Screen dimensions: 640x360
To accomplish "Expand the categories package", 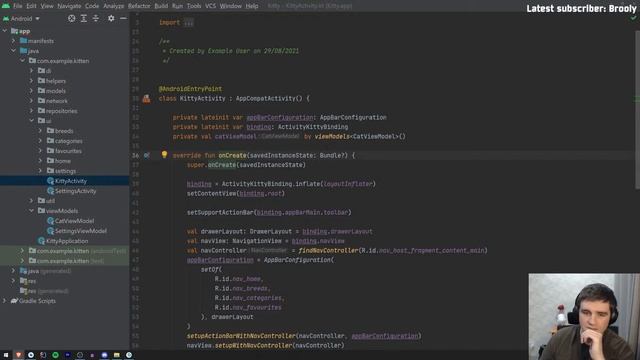I will tap(40, 141).
